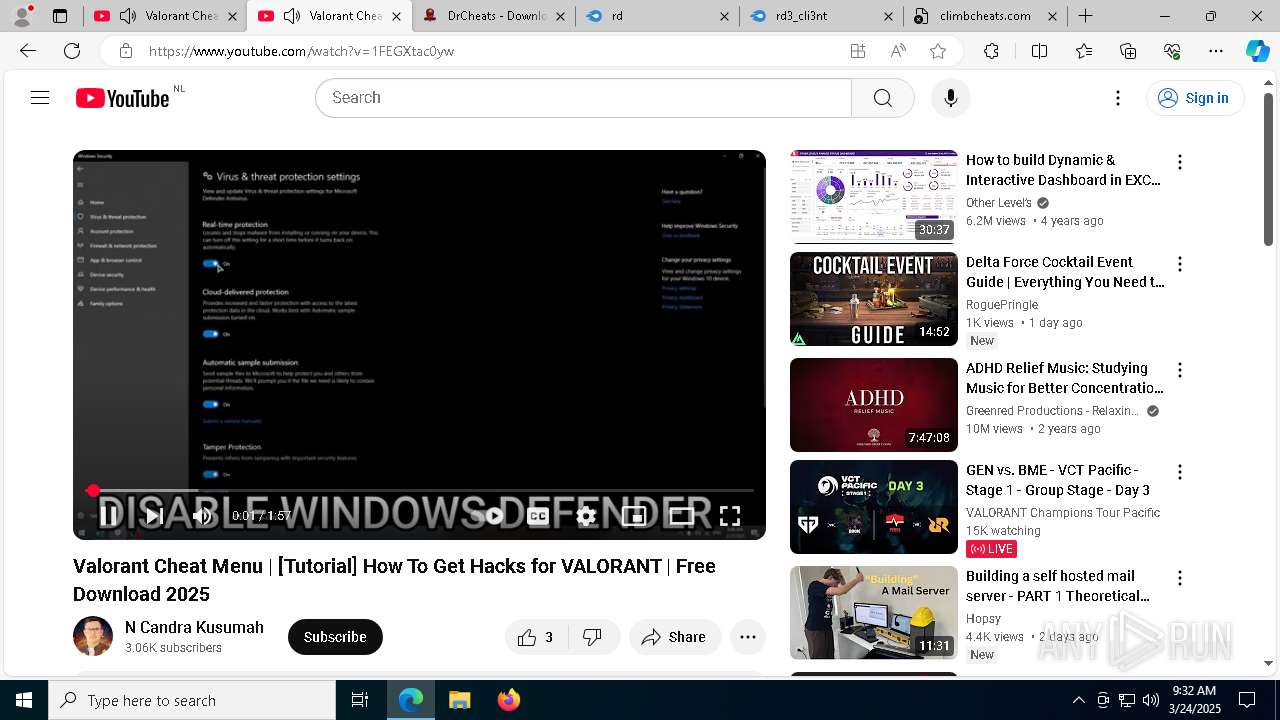Open options menu for GEN vs. BME video
Viewport: 1280px width, 720px height.
pyautogui.click(x=1180, y=472)
